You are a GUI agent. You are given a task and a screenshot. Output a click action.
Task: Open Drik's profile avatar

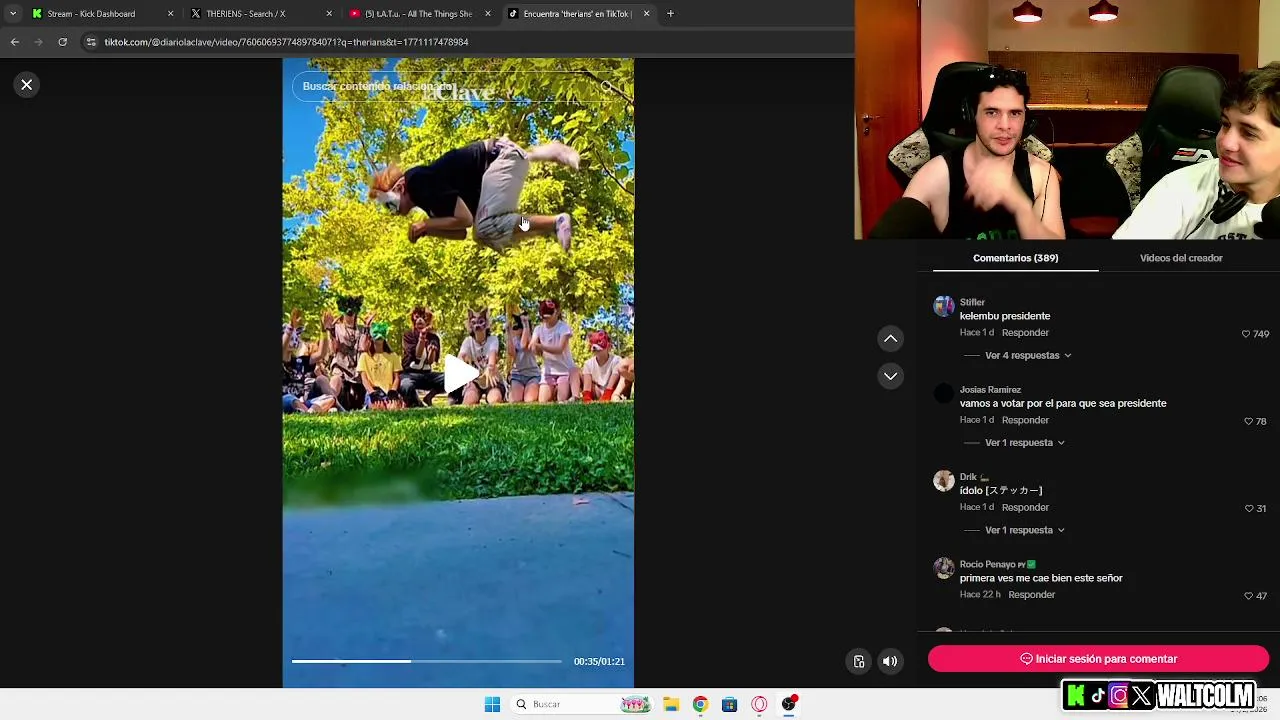(944, 481)
